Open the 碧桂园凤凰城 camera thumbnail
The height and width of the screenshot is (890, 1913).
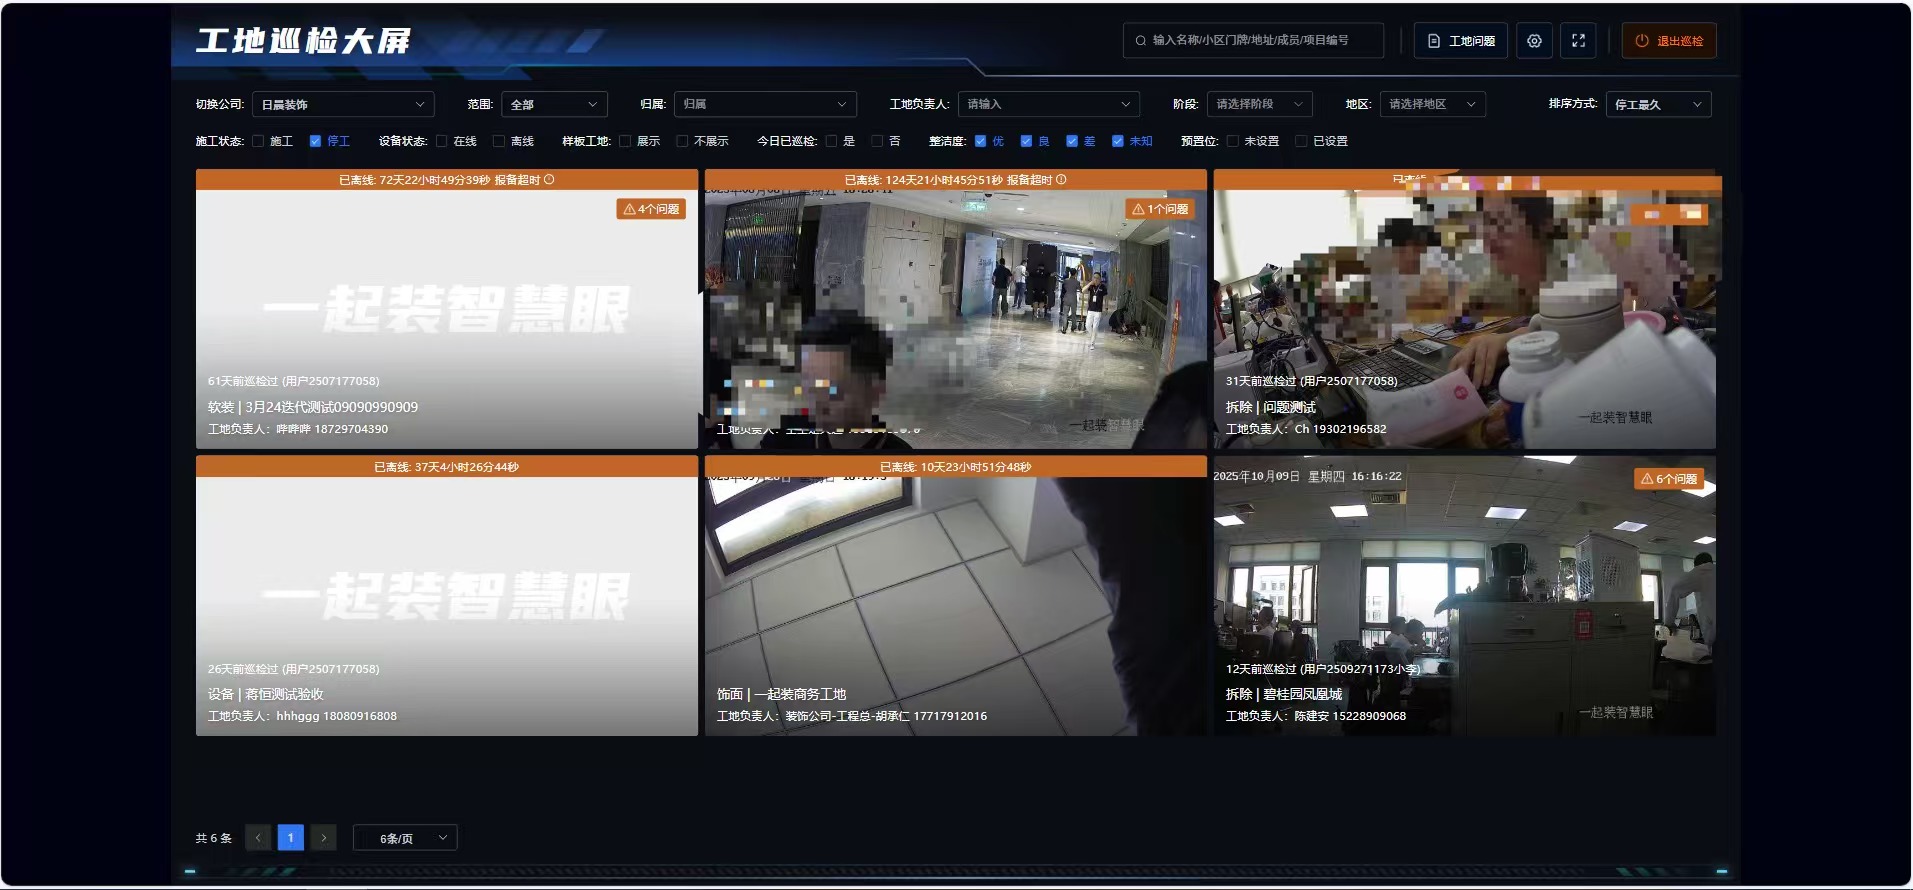(x=1464, y=596)
